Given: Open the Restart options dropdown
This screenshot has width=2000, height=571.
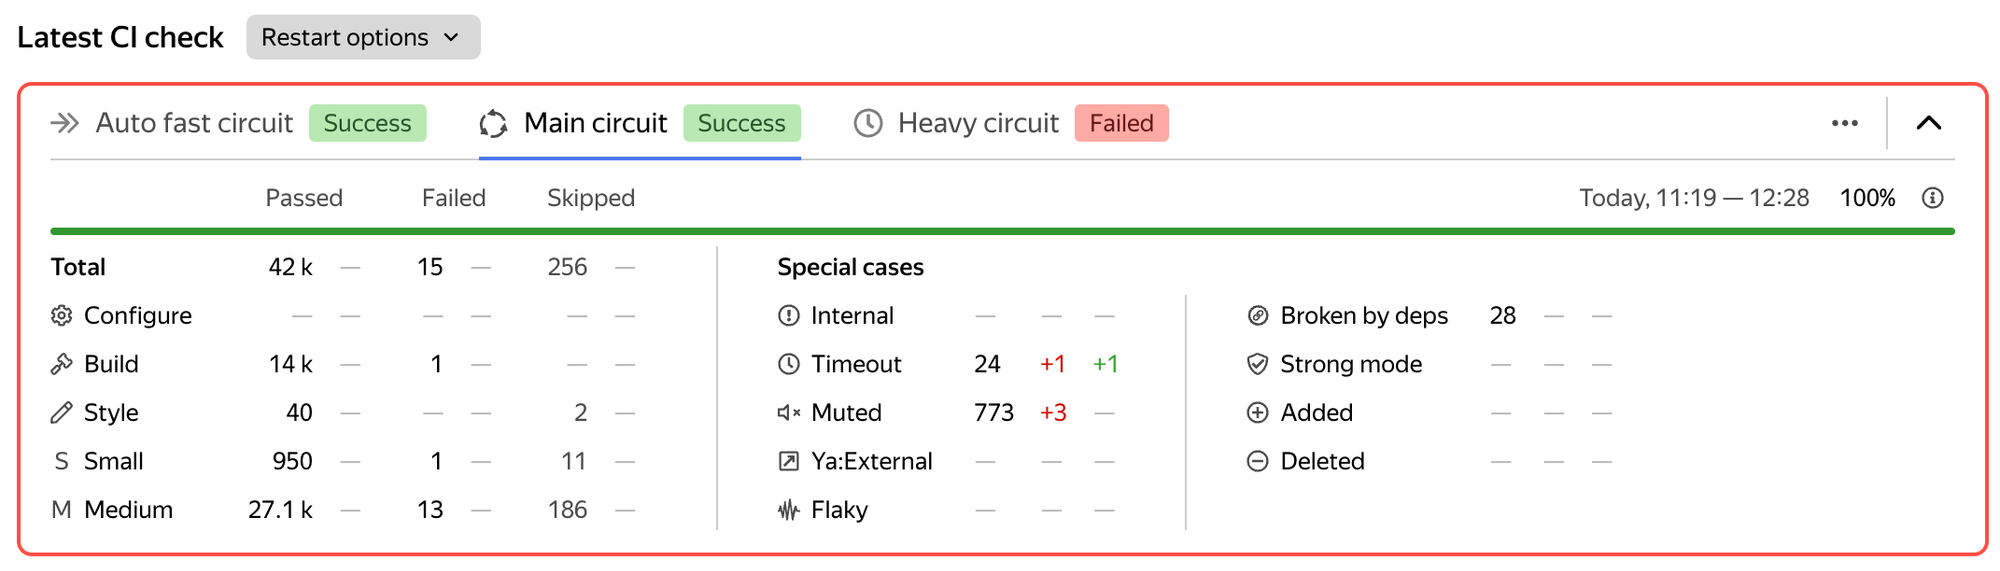Looking at the screenshot, I should [363, 37].
